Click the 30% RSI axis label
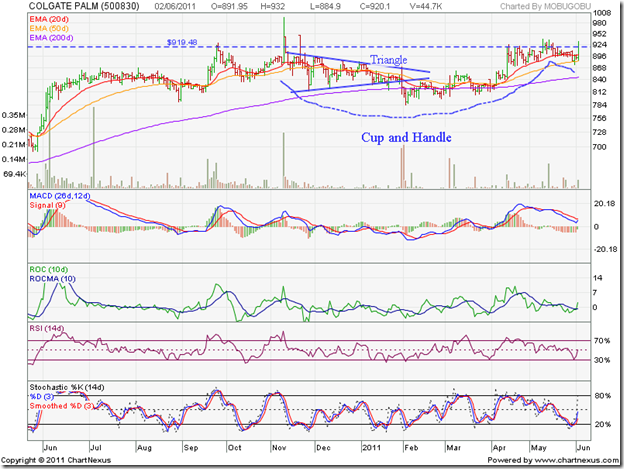The image size is (624, 469). (602, 360)
